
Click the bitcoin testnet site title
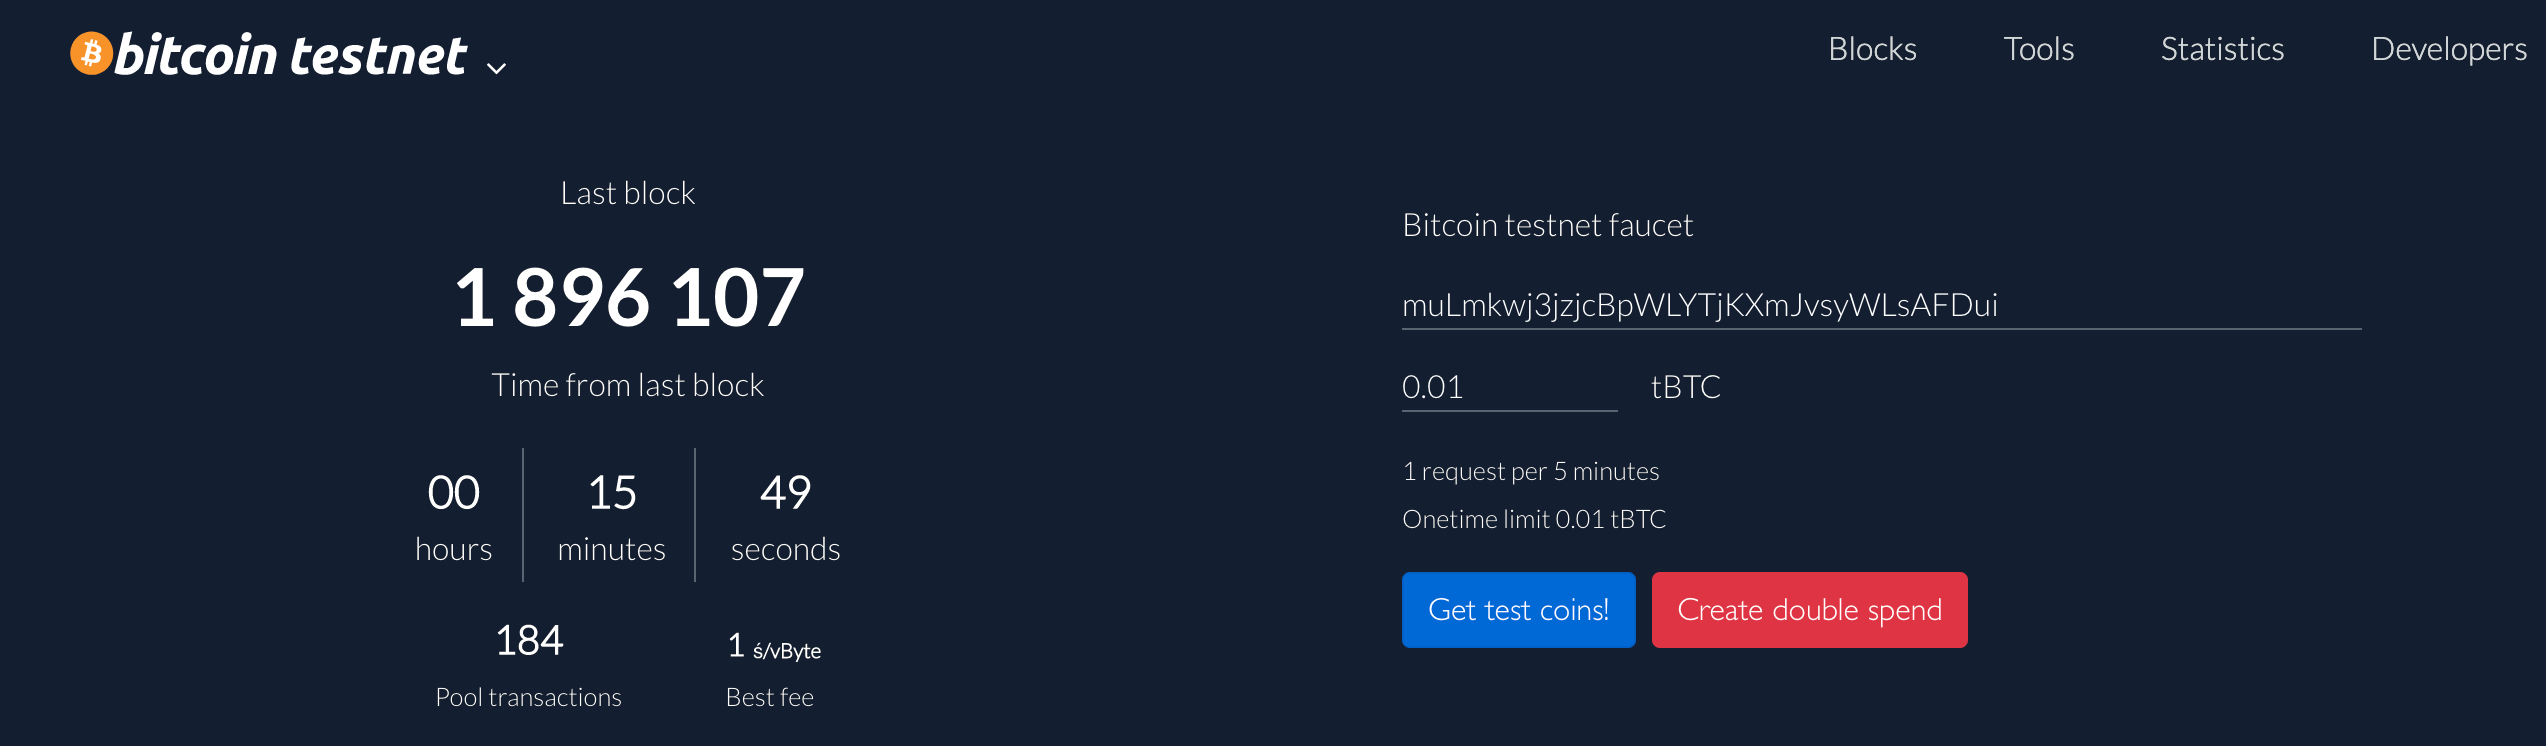290,55
